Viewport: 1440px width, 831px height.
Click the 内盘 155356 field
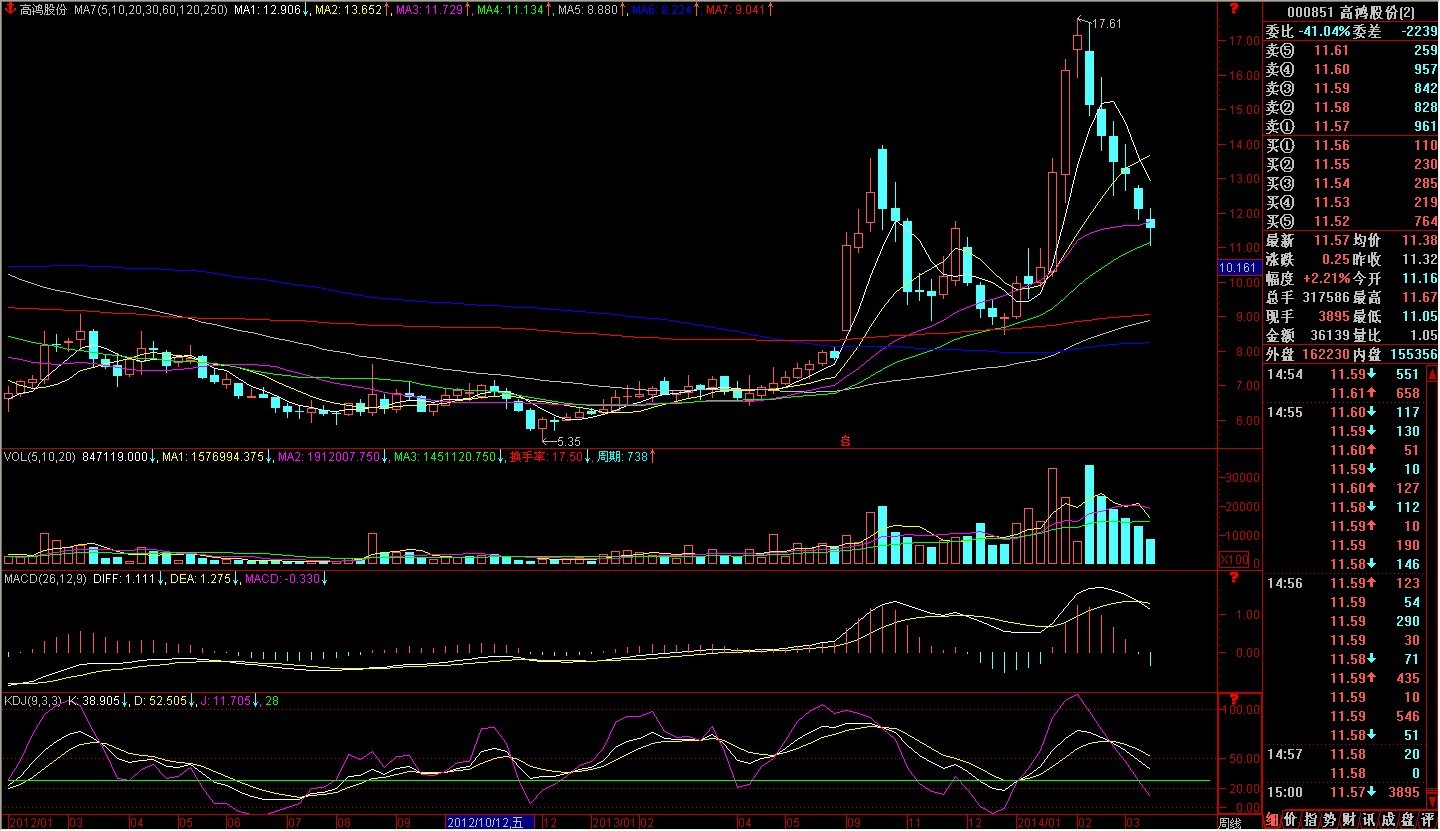click(1396, 355)
